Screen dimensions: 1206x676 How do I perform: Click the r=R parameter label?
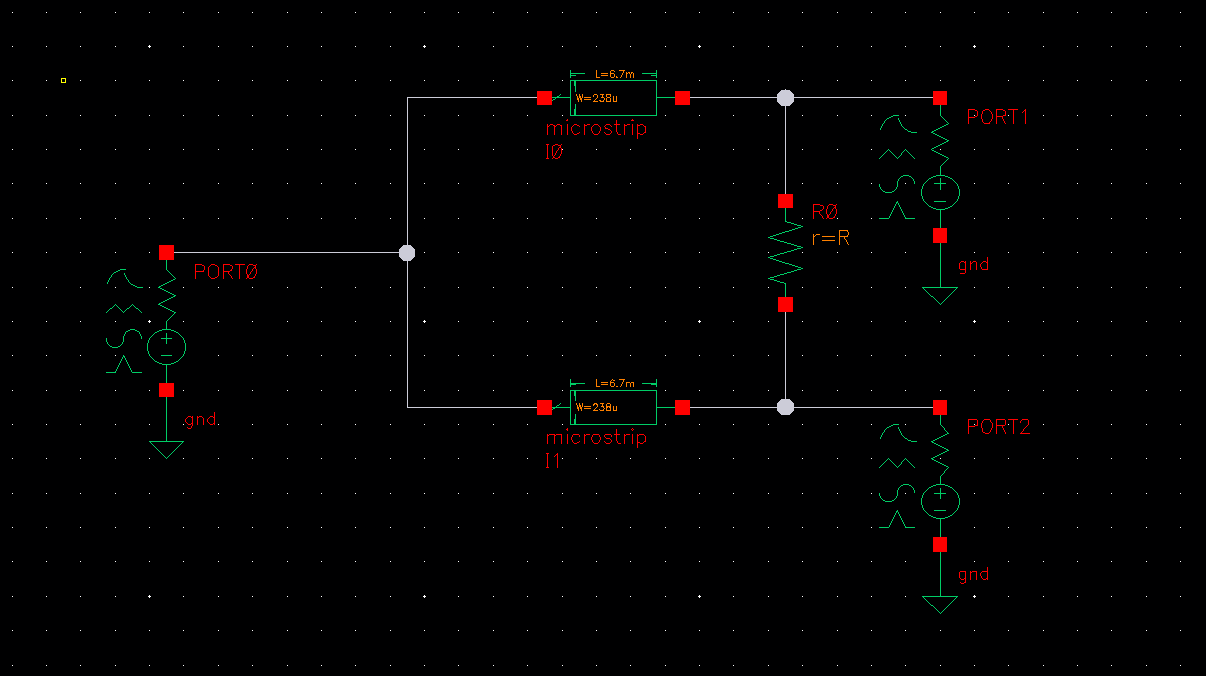(x=830, y=237)
